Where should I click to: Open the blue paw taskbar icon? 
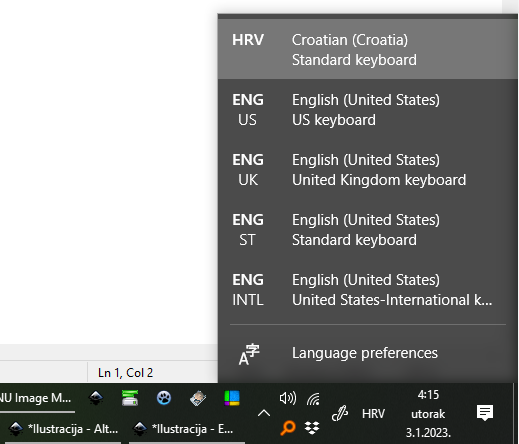pos(164,398)
